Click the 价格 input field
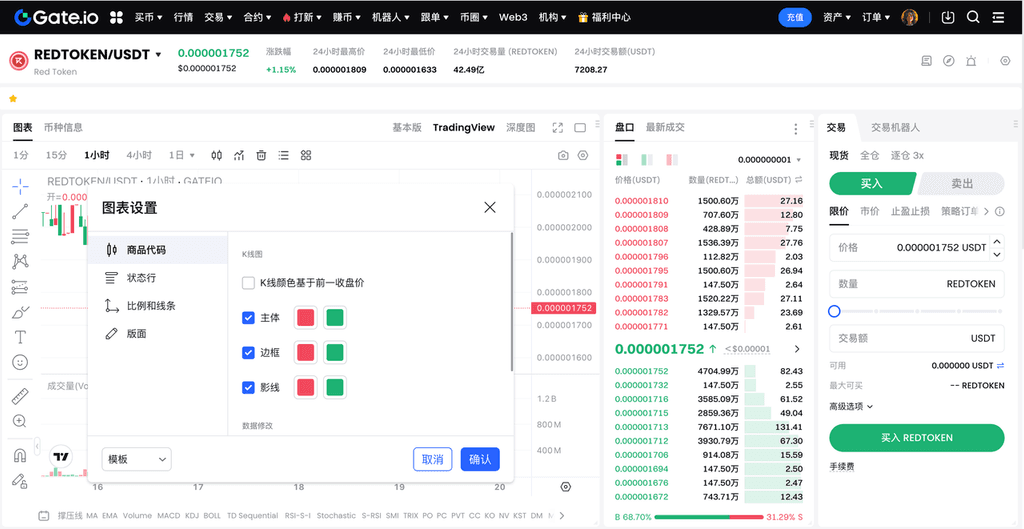Viewport: 1024px width, 529px height. click(916, 247)
